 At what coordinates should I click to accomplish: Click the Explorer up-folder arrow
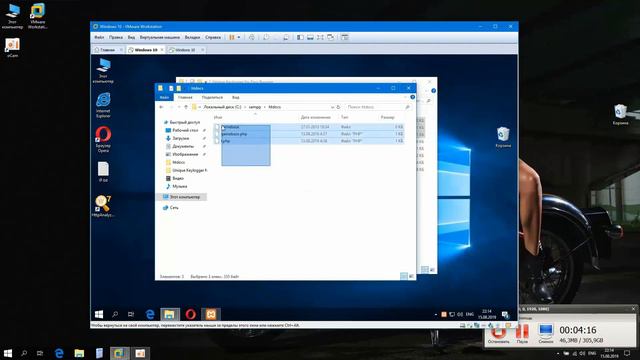point(186,107)
